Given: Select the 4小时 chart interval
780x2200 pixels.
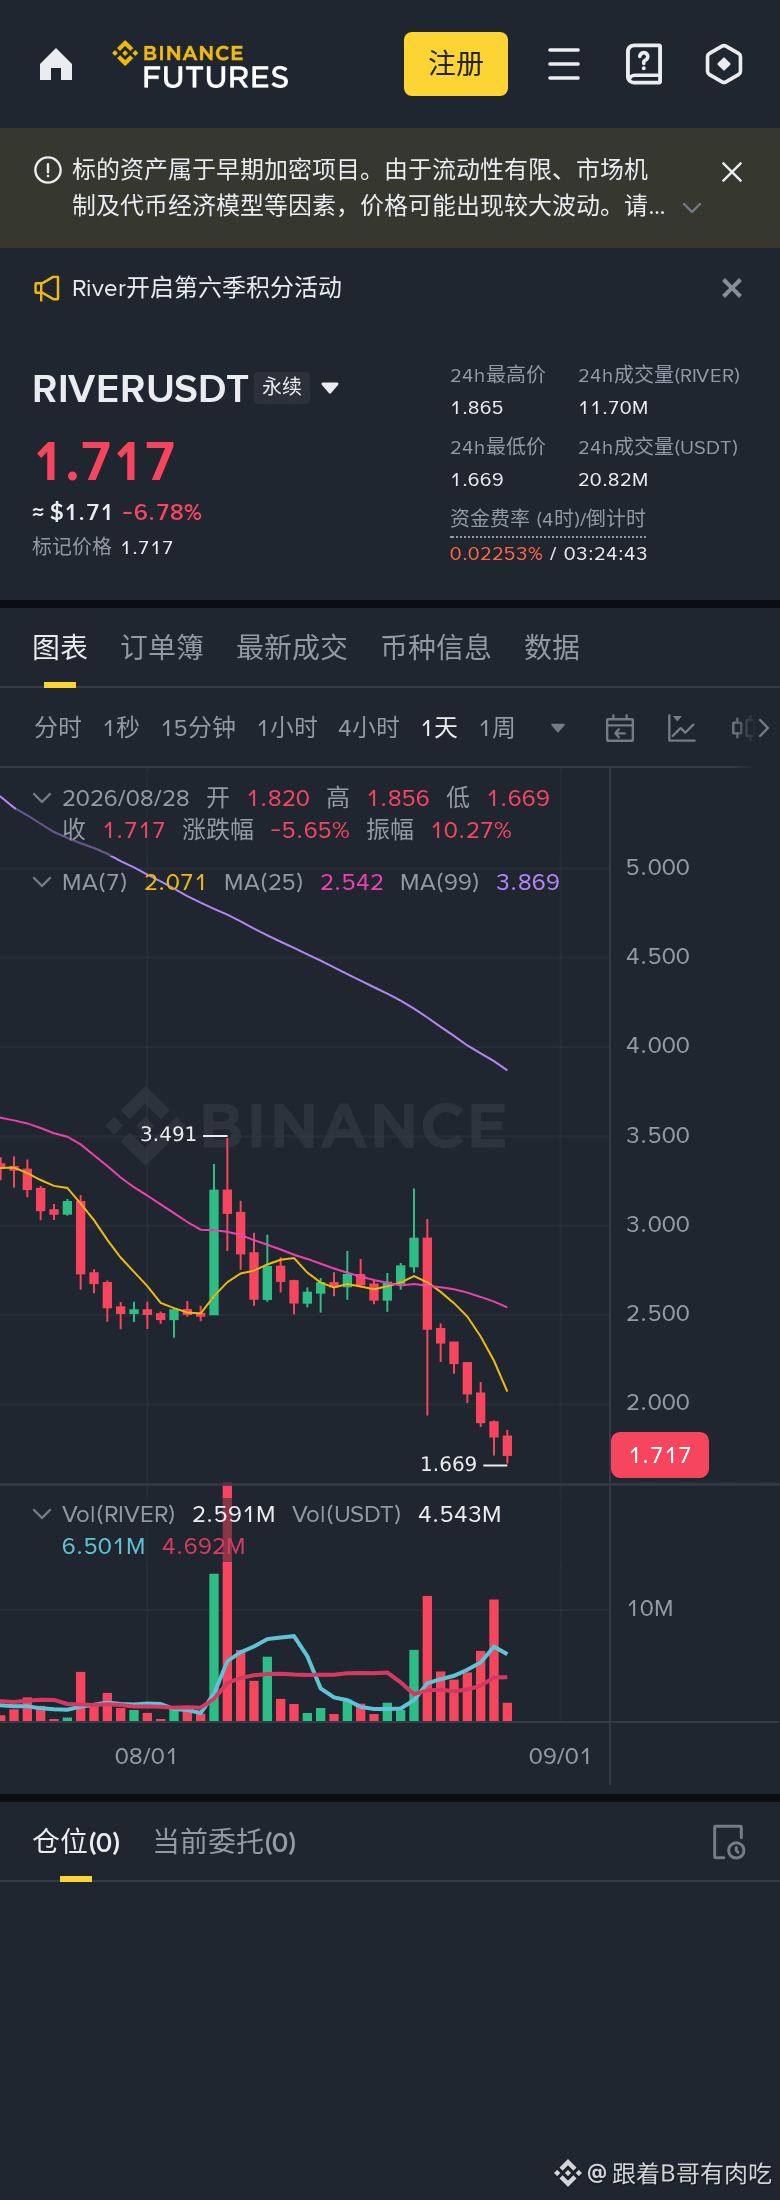Looking at the screenshot, I should tap(368, 727).
